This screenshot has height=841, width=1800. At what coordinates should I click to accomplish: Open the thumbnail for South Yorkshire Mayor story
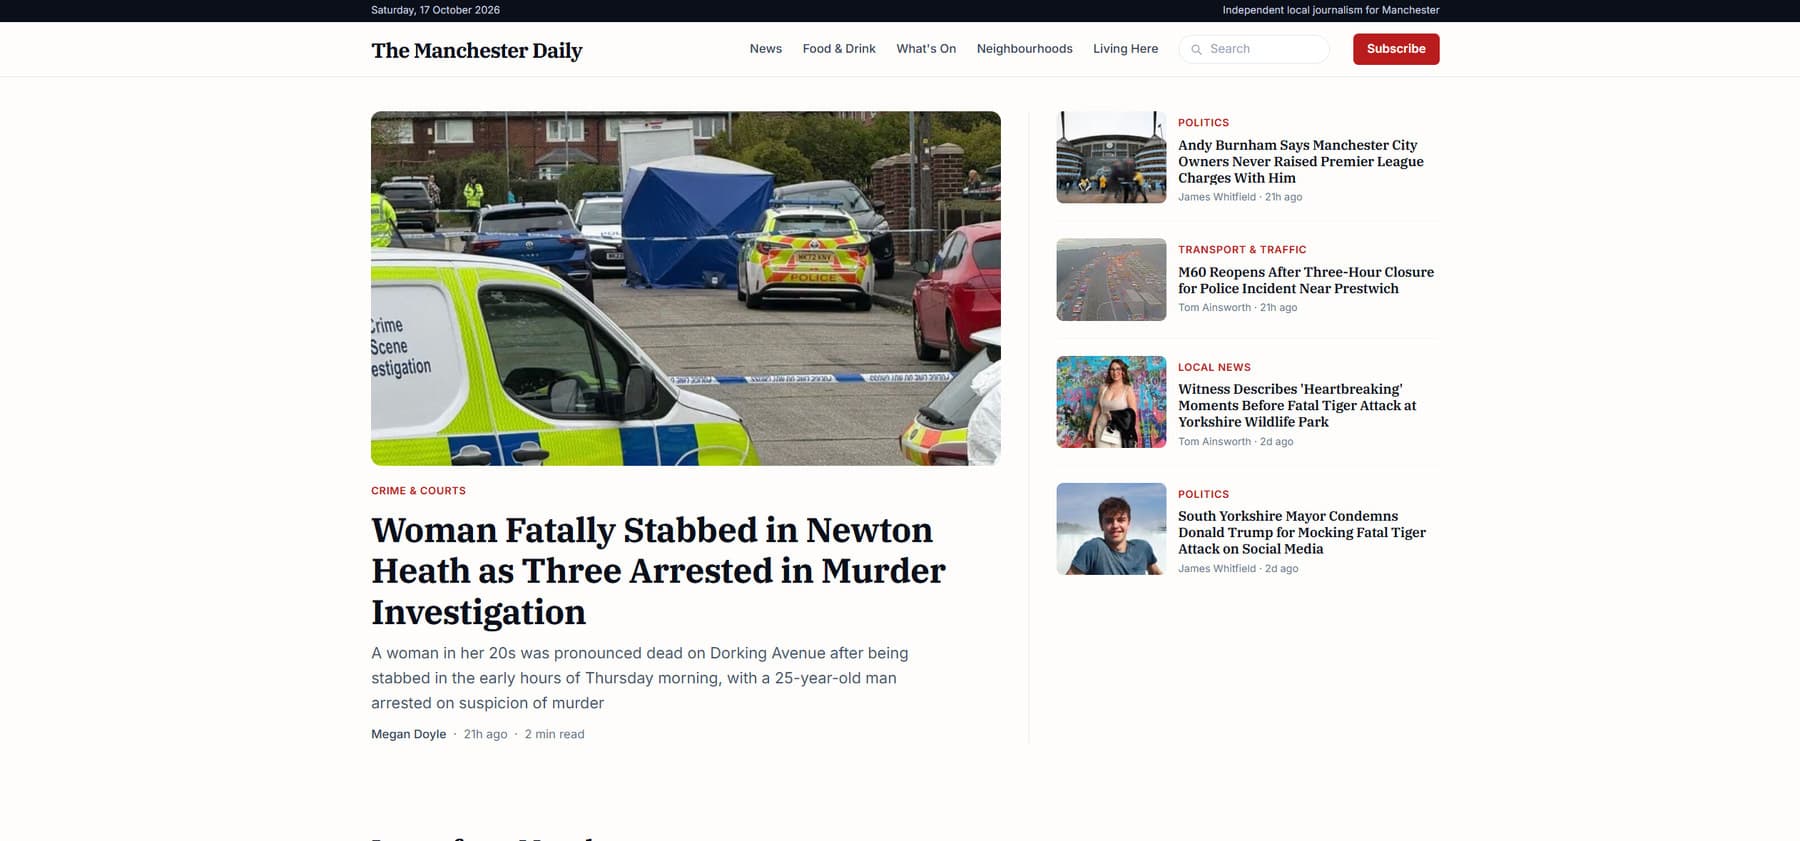[x=1111, y=529]
